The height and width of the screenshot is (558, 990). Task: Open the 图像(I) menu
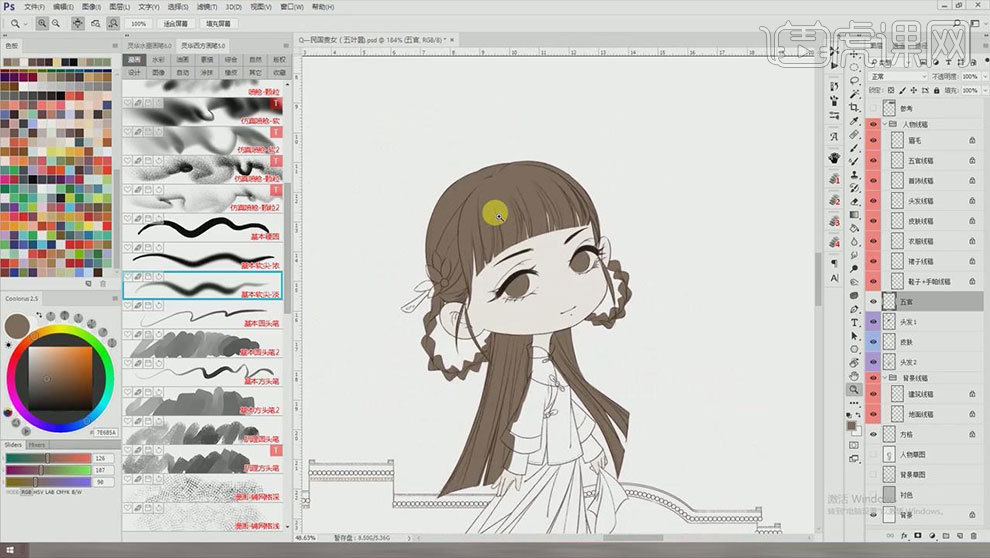click(x=91, y=7)
